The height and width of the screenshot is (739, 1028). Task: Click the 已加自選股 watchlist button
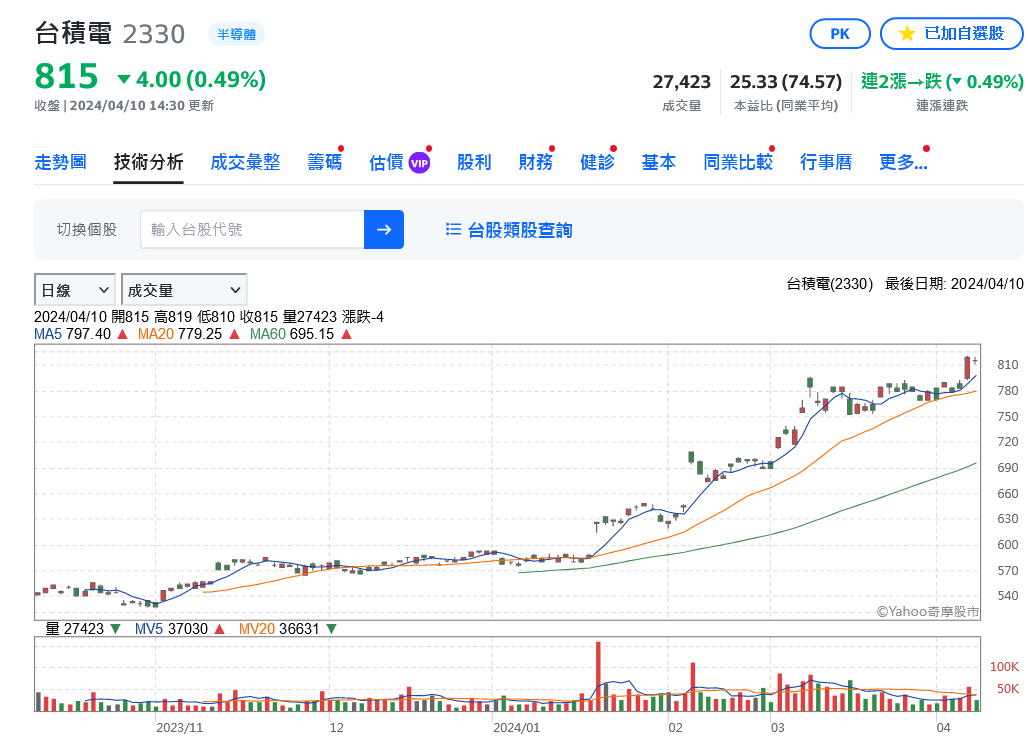click(951, 33)
